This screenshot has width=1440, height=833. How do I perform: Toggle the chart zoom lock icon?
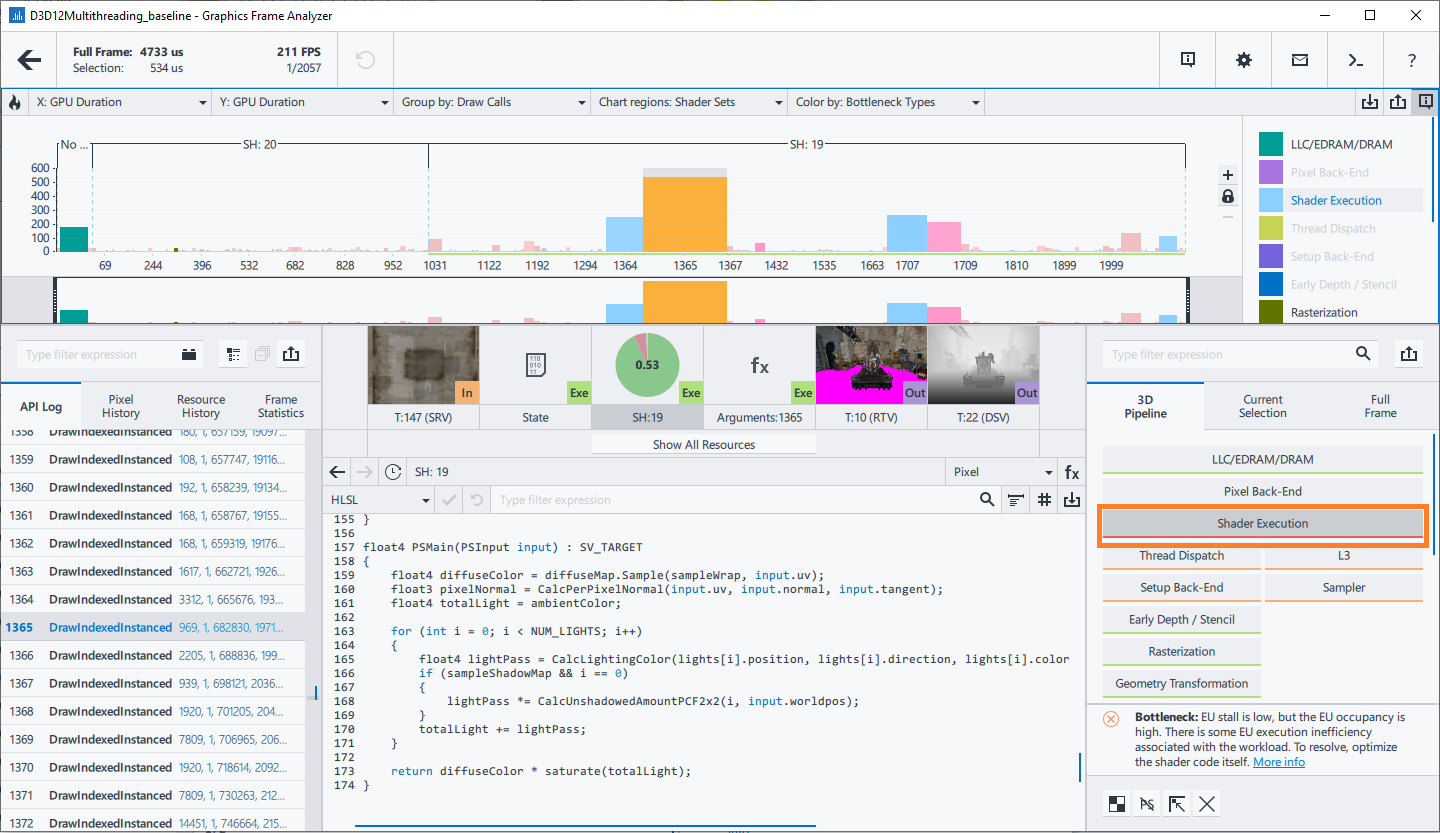click(1228, 196)
